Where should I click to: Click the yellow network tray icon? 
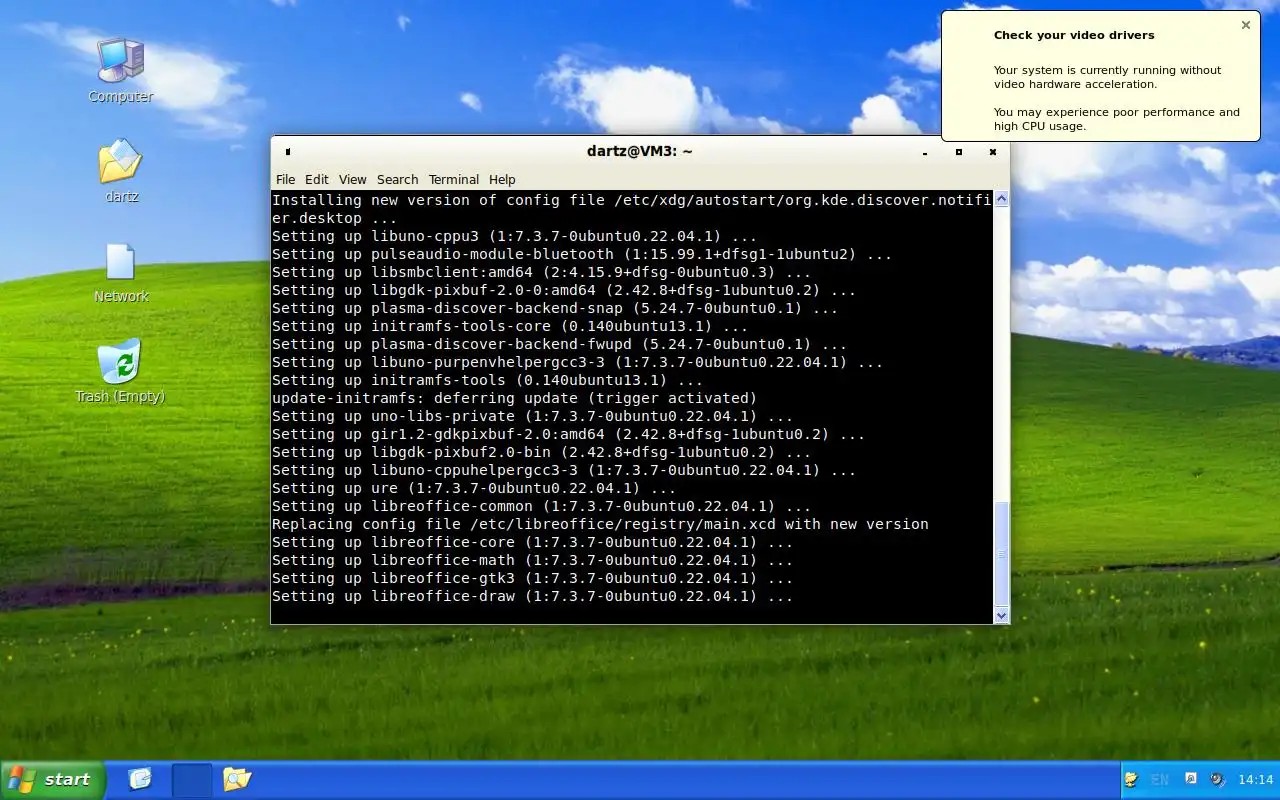tap(1131, 779)
